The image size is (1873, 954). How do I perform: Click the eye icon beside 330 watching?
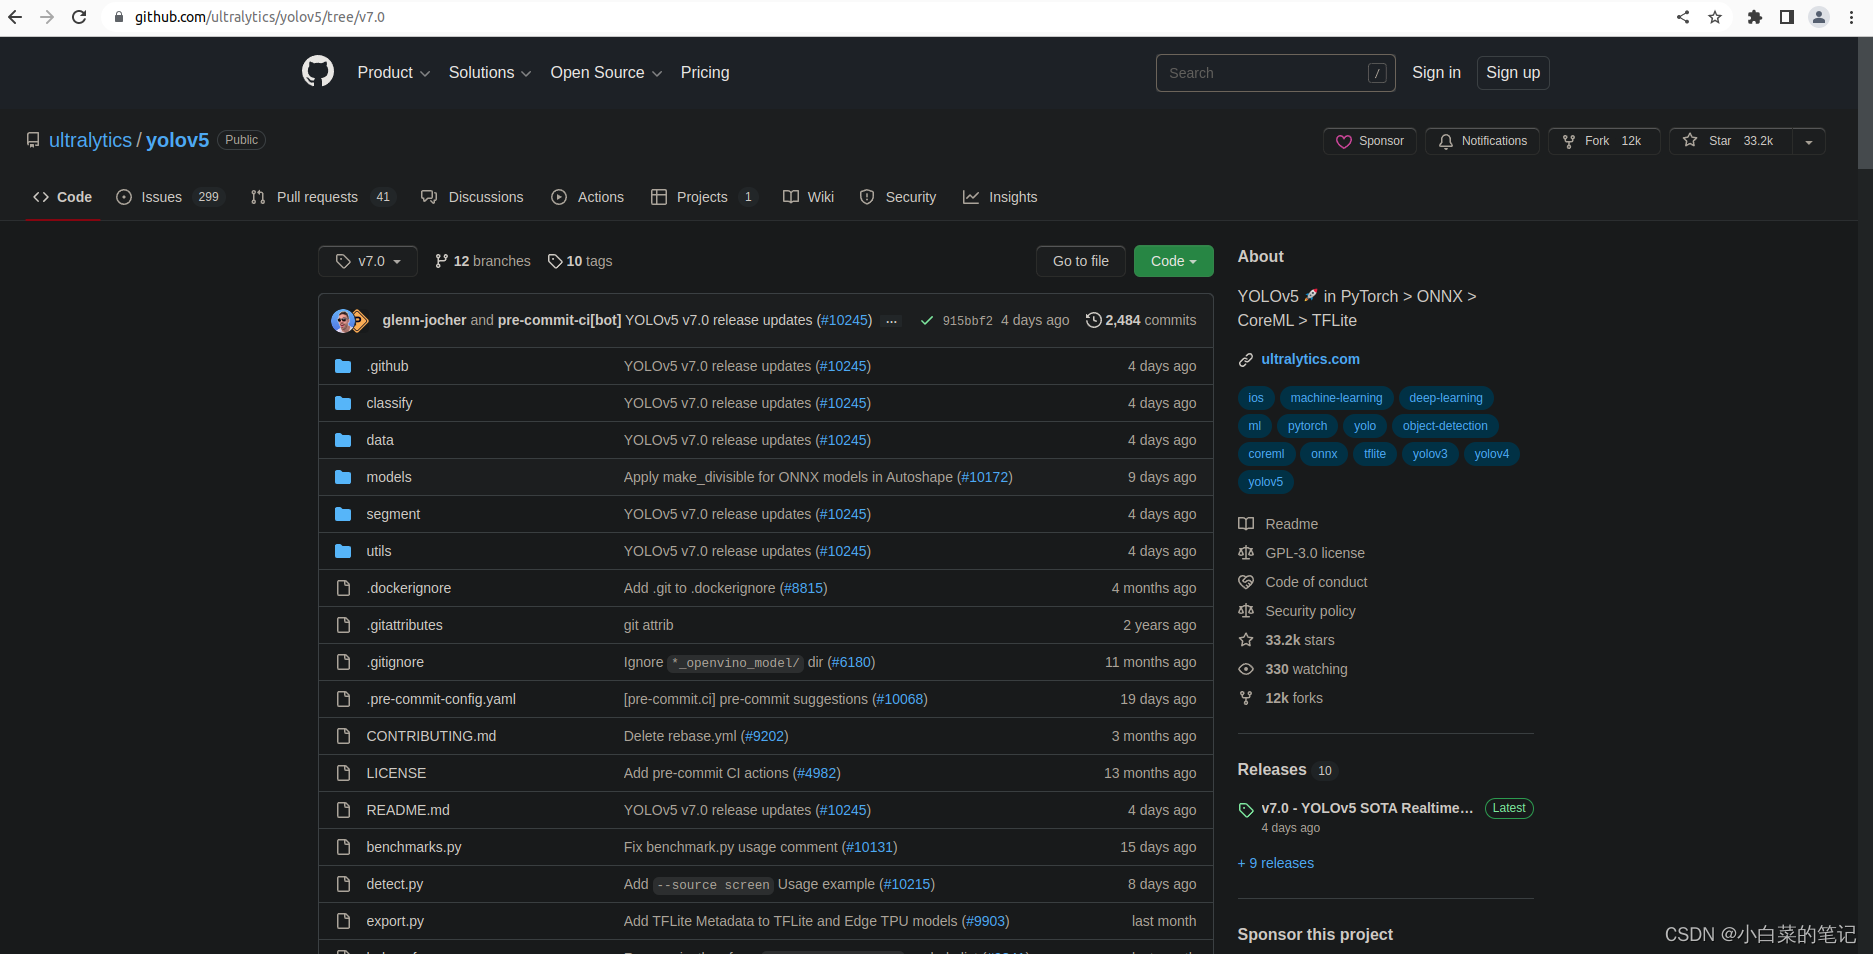point(1246,669)
